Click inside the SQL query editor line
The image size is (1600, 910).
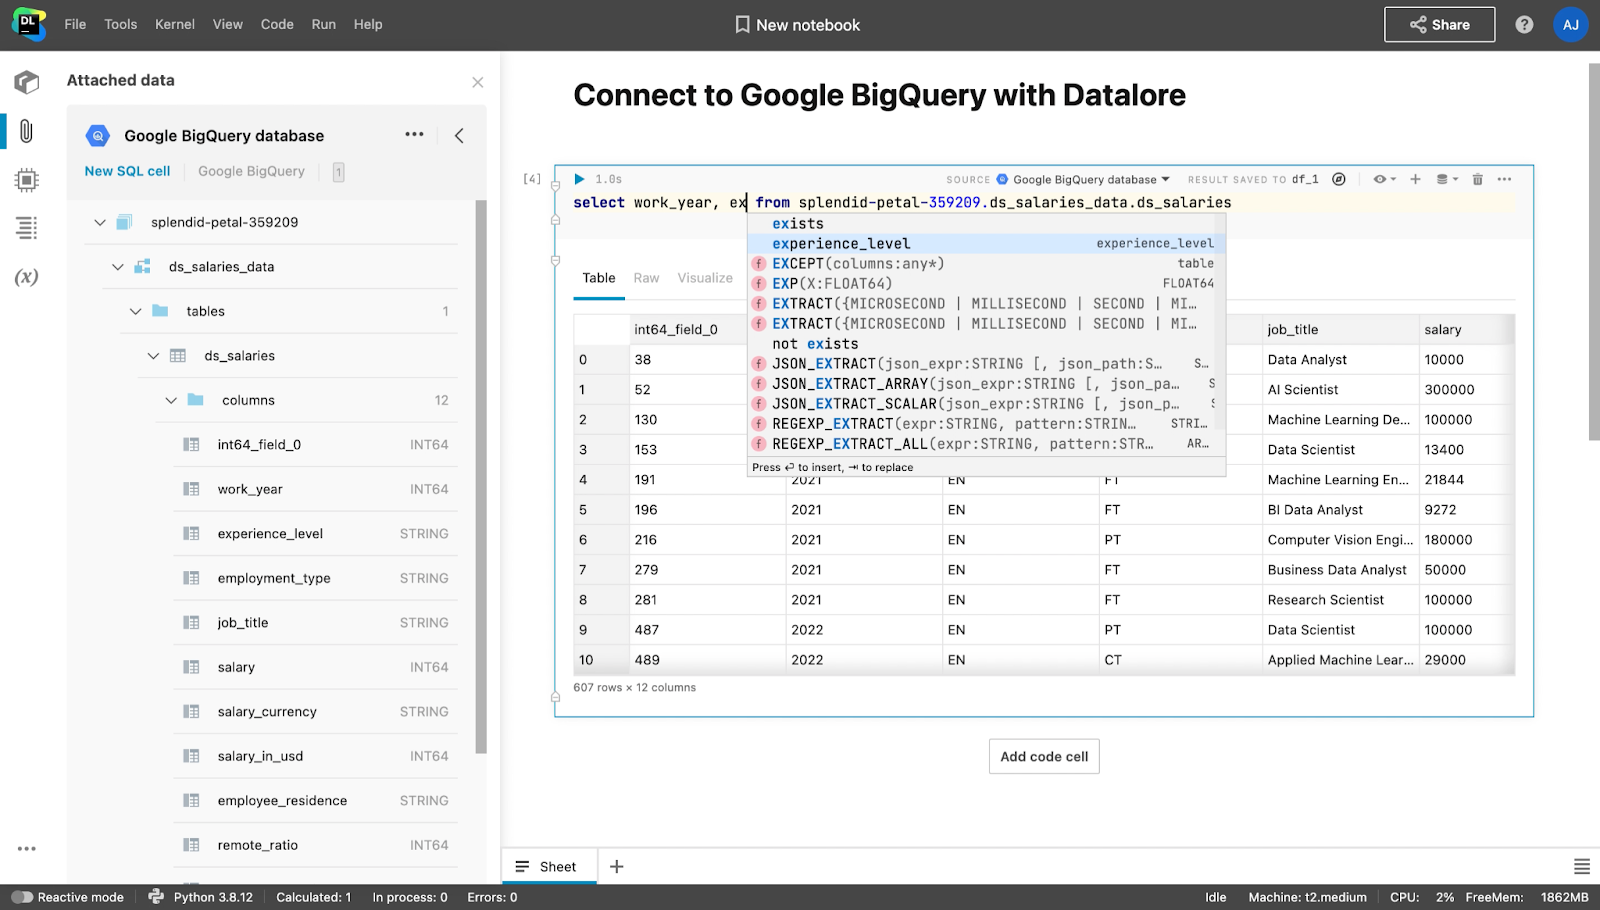pos(1043,203)
